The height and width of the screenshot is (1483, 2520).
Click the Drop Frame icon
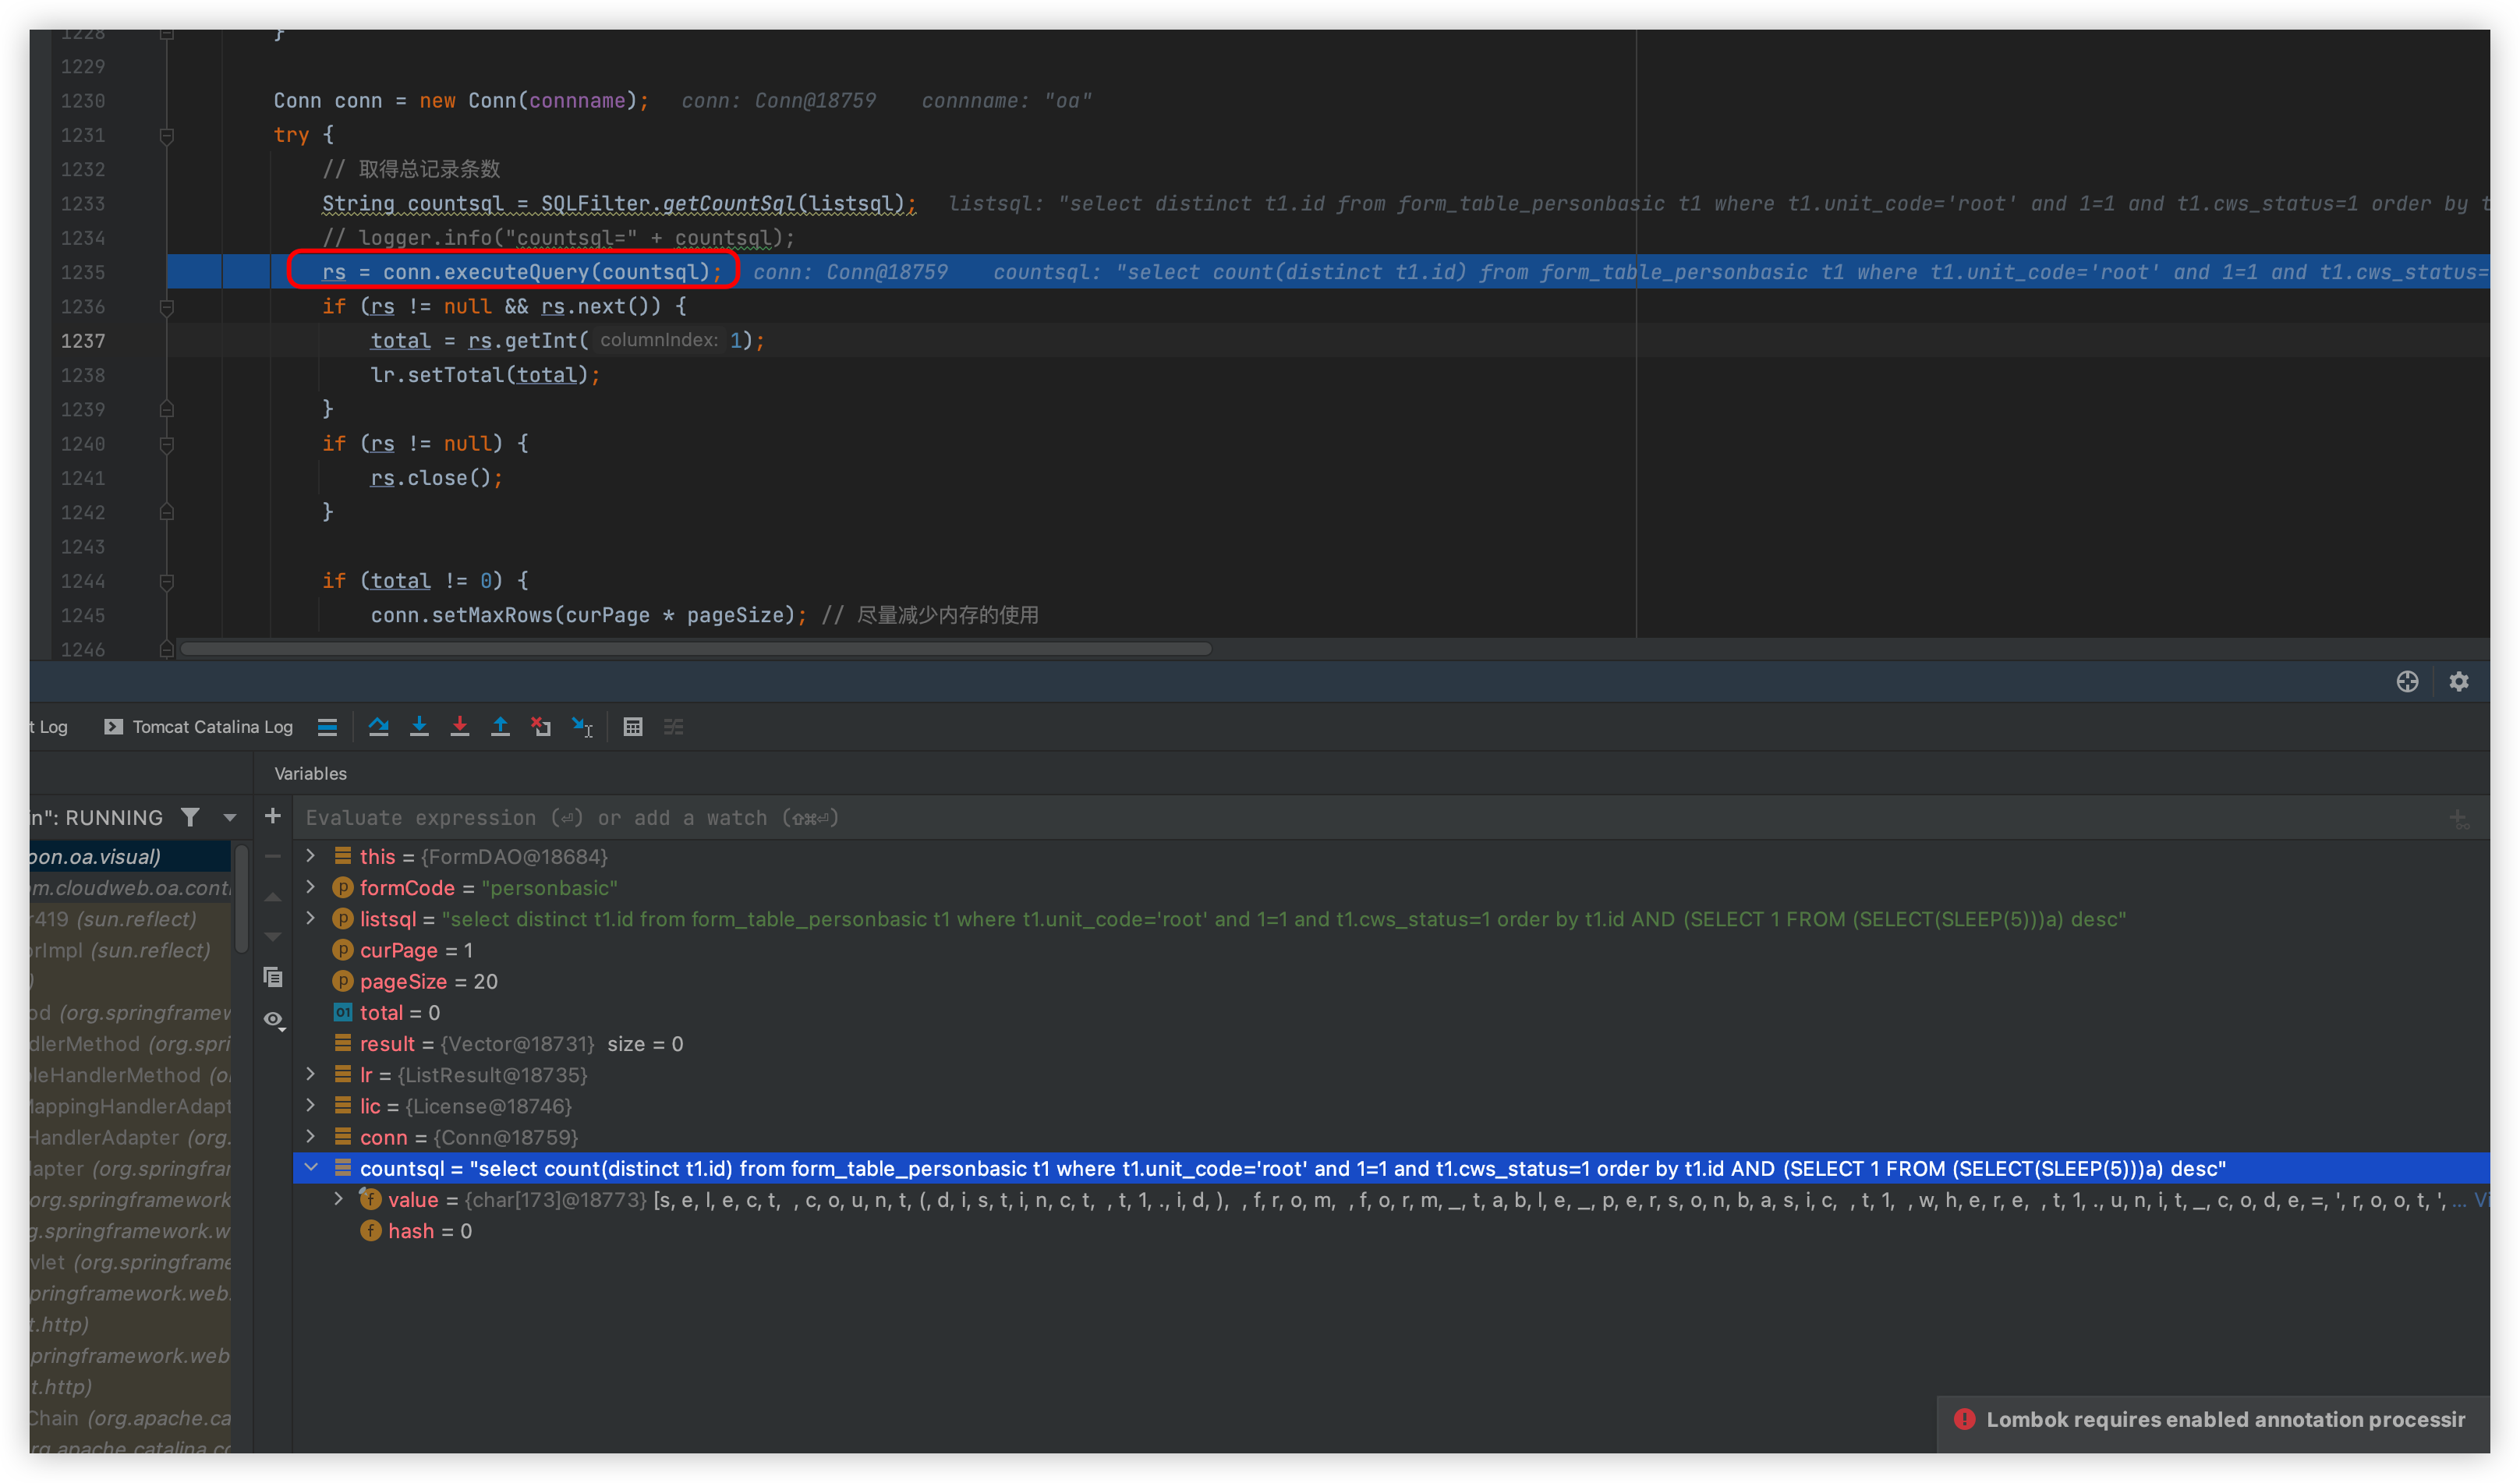click(x=541, y=727)
